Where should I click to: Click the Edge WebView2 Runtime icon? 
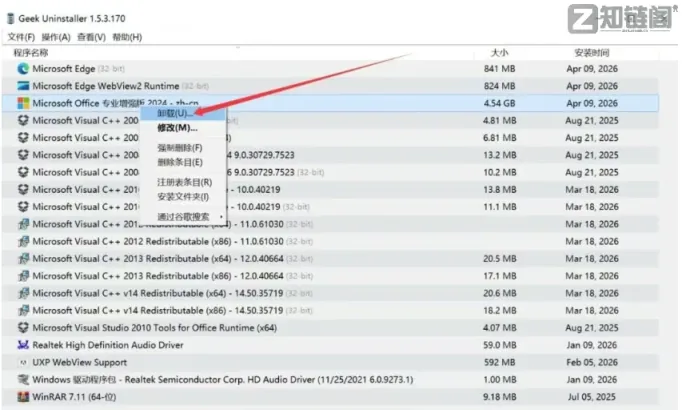[23, 86]
